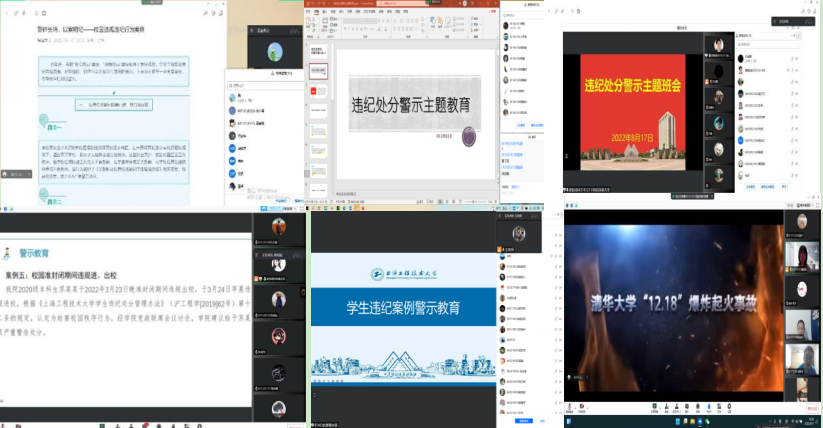Click the 学生违纪案例警示教育 title banner

[403, 307]
